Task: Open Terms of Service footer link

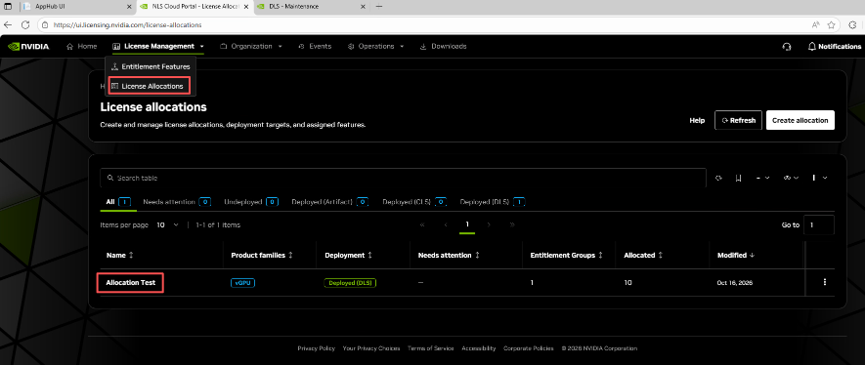Action: tap(430, 348)
